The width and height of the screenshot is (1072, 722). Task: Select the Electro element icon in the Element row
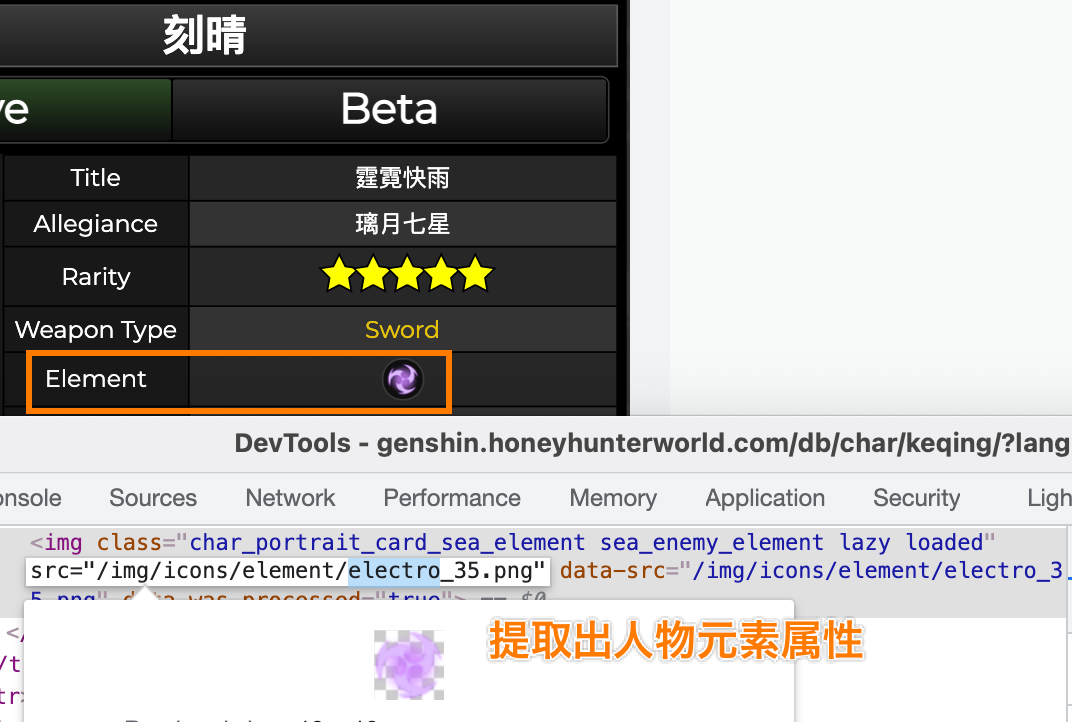(403, 381)
